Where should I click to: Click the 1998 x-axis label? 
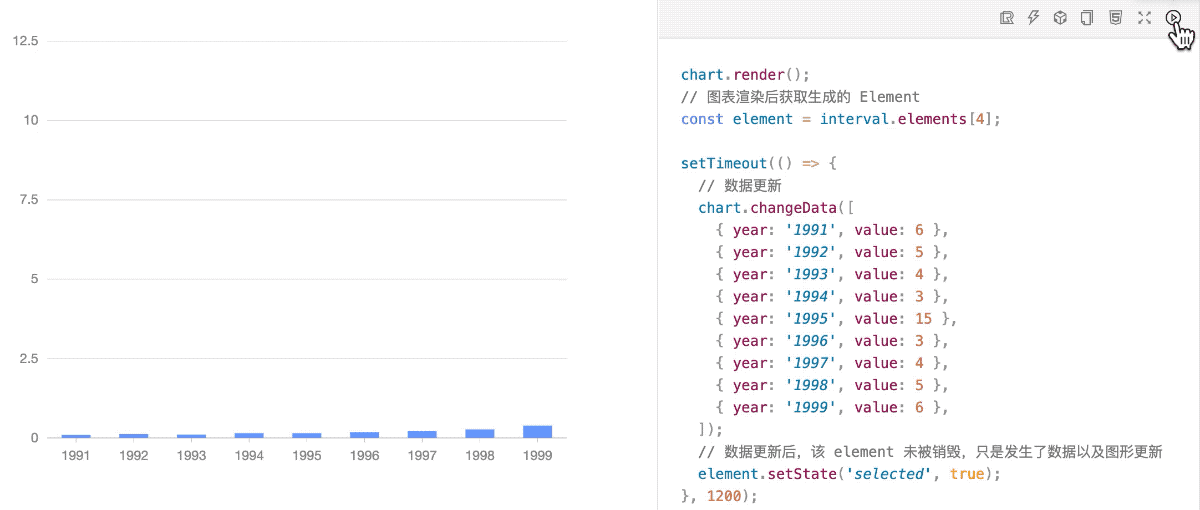coord(480,455)
